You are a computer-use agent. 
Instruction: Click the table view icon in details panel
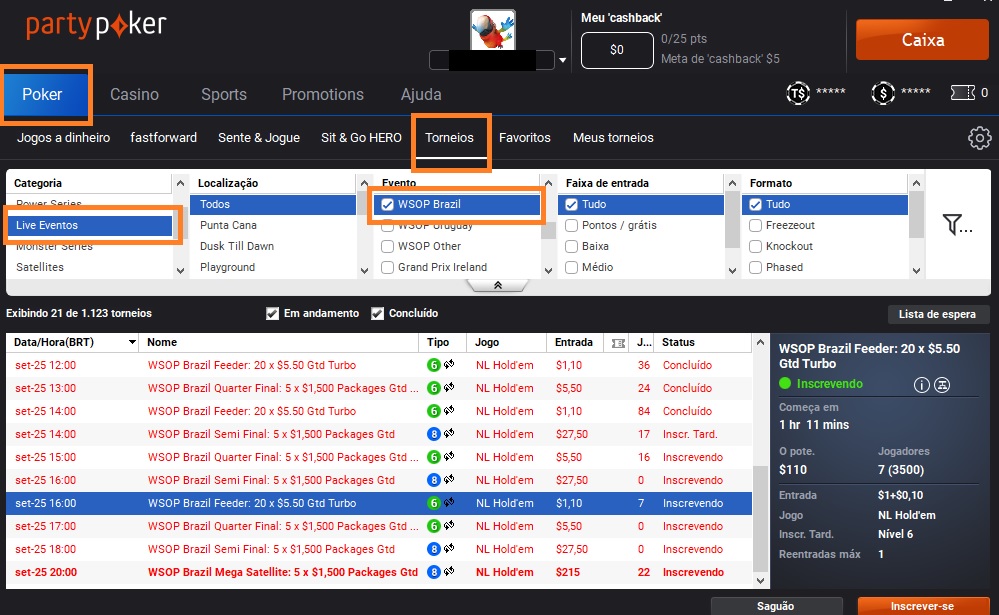pyautogui.click(x=942, y=384)
